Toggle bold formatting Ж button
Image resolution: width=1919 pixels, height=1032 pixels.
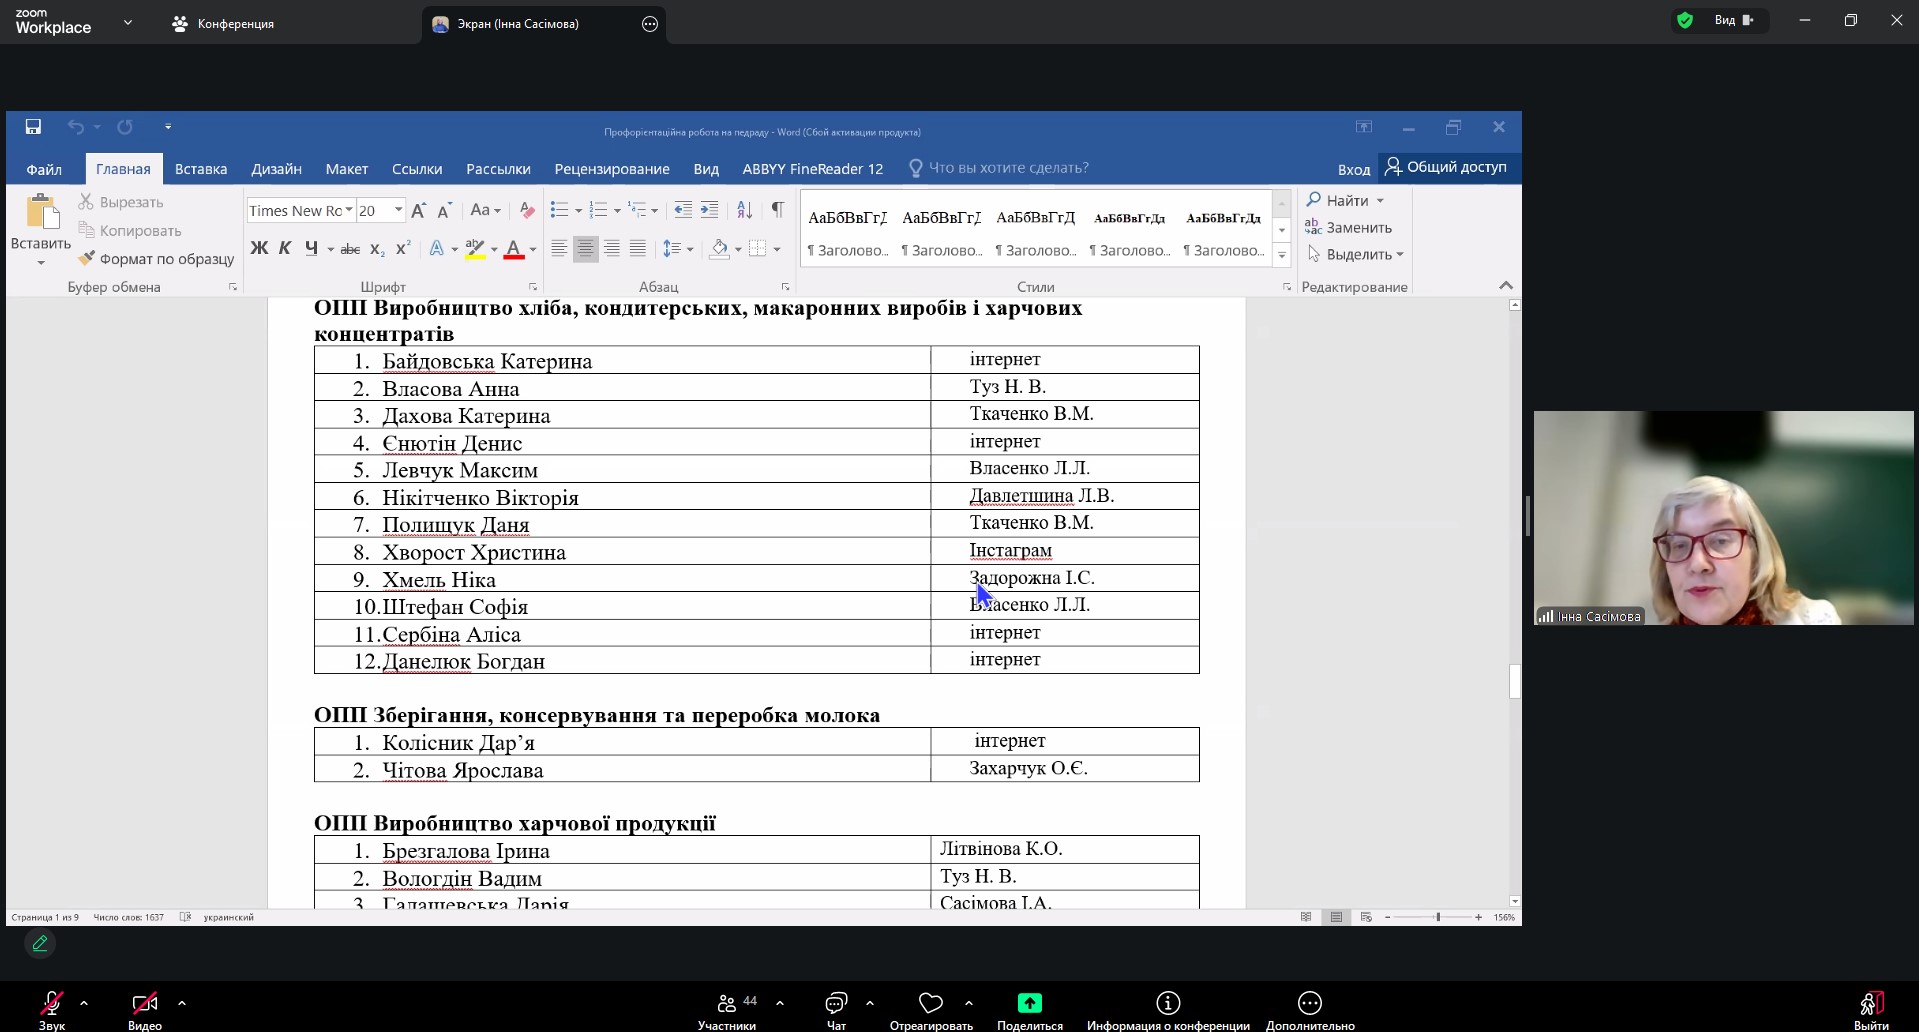tap(259, 249)
